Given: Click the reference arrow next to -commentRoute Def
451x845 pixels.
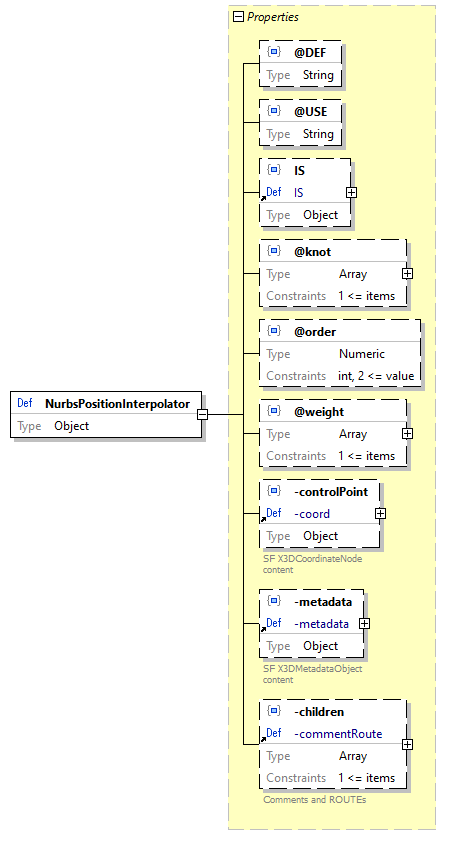Looking at the screenshot, I should [x=263, y=738].
